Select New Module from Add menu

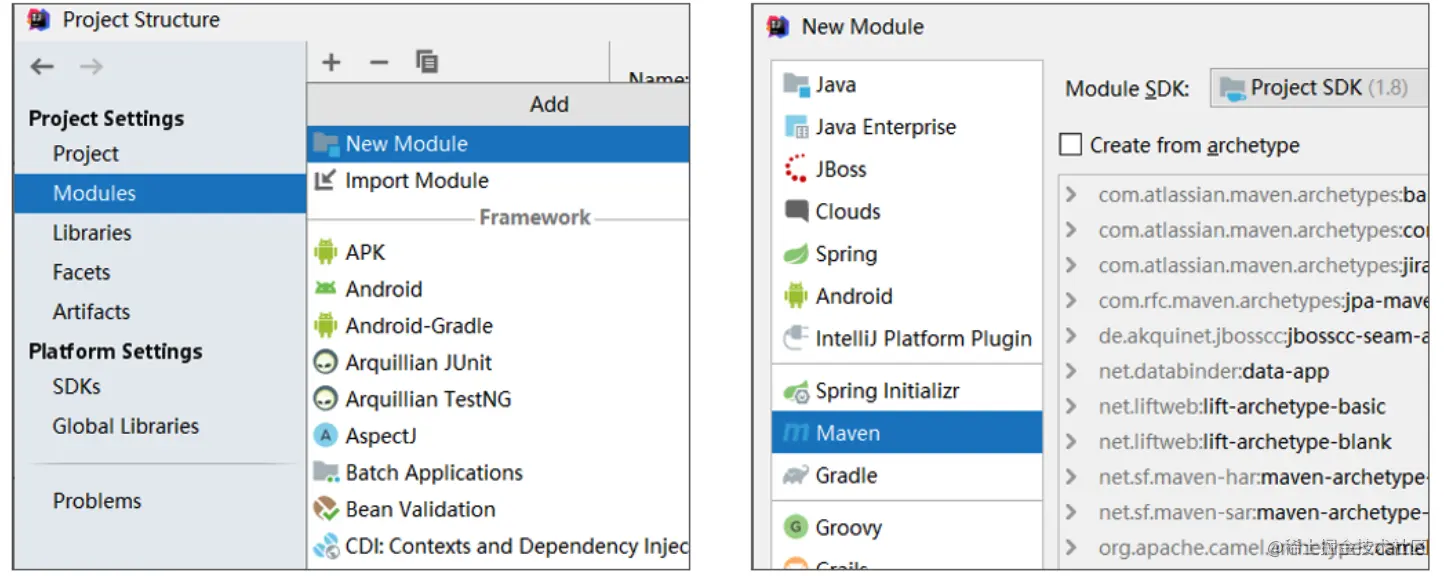point(406,144)
